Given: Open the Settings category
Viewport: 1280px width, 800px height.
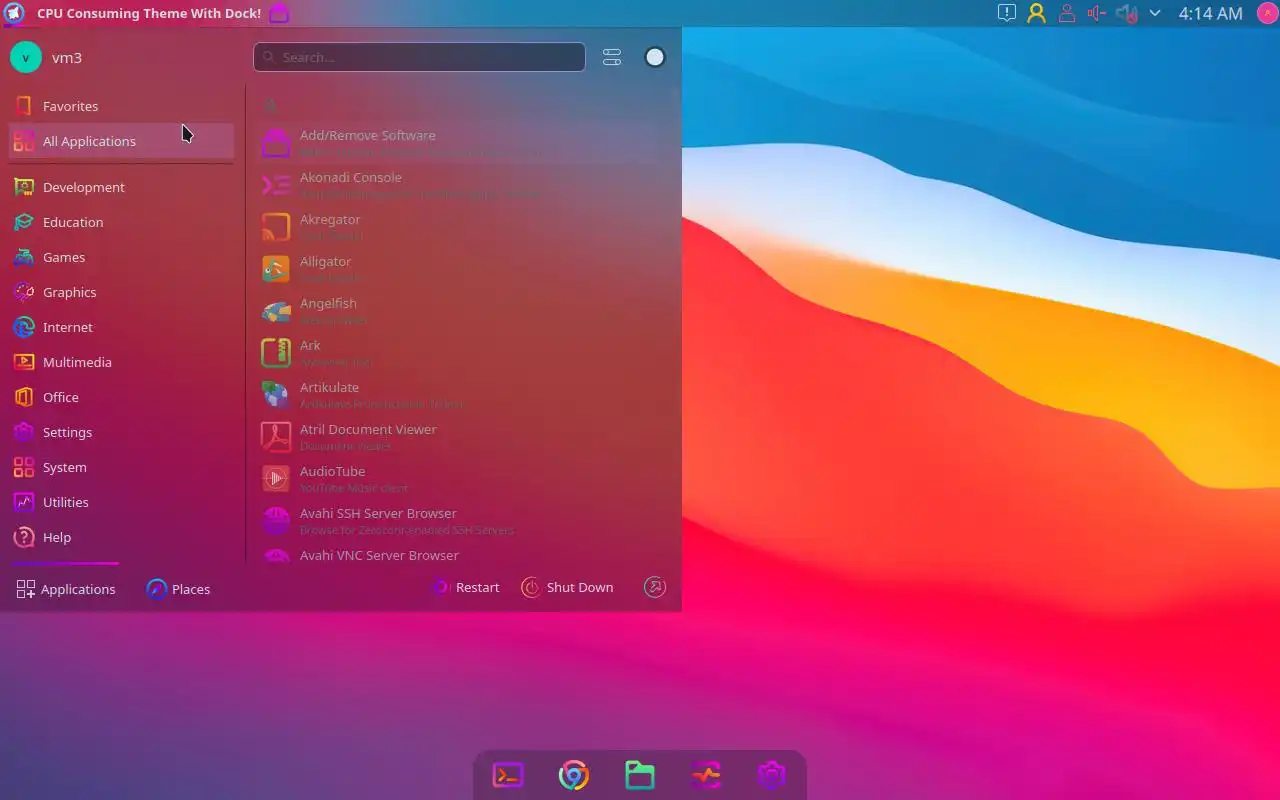Looking at the screenshot, I should pyautogui.click(x=122, y=432).
